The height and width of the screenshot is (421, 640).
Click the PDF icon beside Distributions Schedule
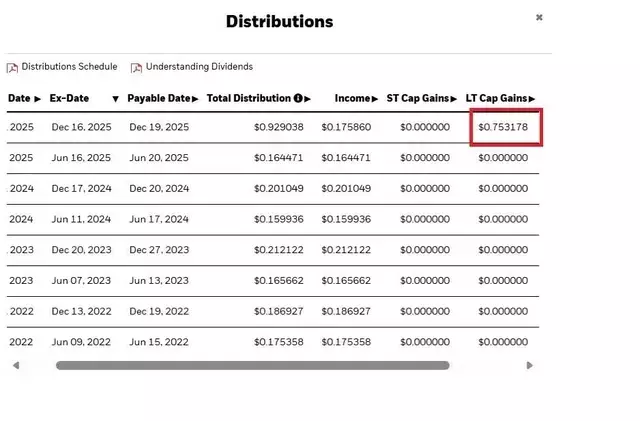point(13,68)
